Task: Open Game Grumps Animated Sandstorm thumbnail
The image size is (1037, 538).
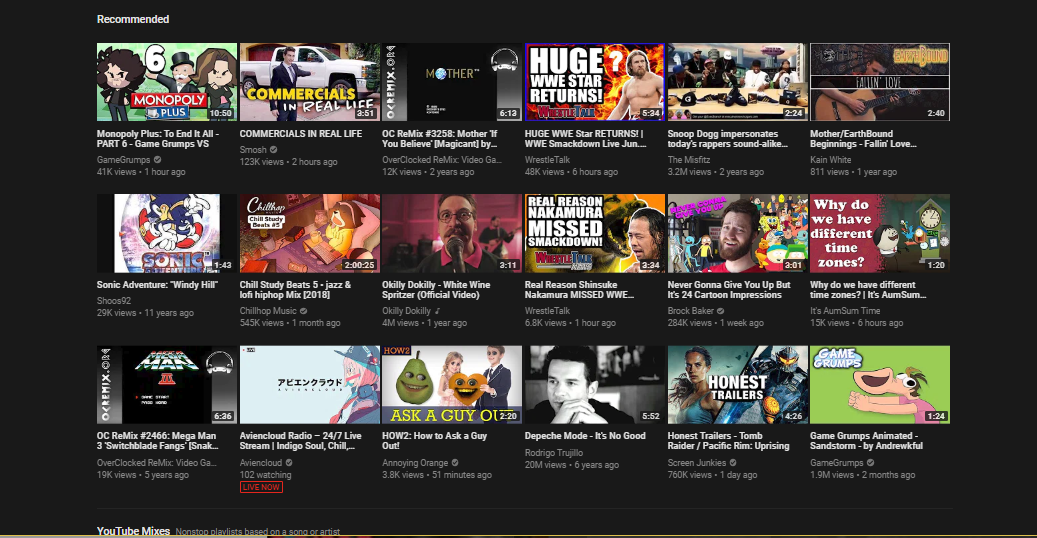Action: pyautogui.click(x=880, y=384)
